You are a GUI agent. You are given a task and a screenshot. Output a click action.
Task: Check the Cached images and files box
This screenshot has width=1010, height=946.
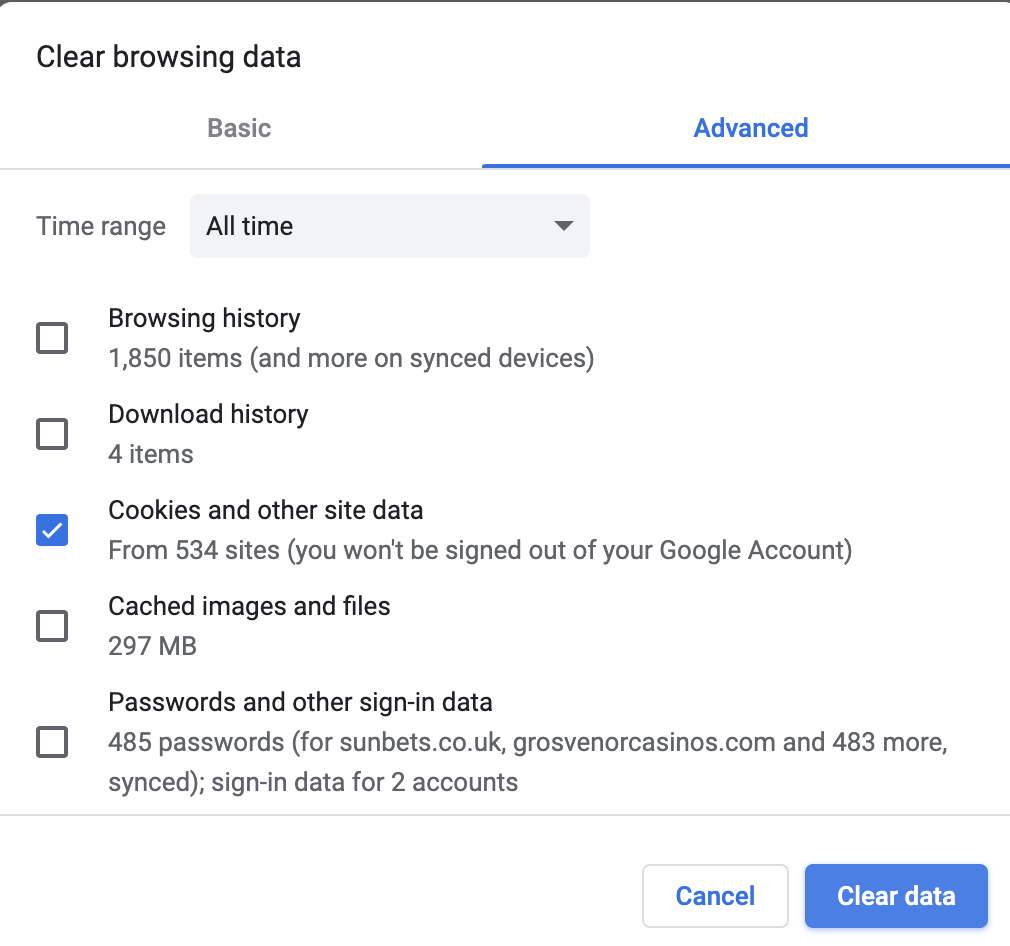click(x=52, y=626)
